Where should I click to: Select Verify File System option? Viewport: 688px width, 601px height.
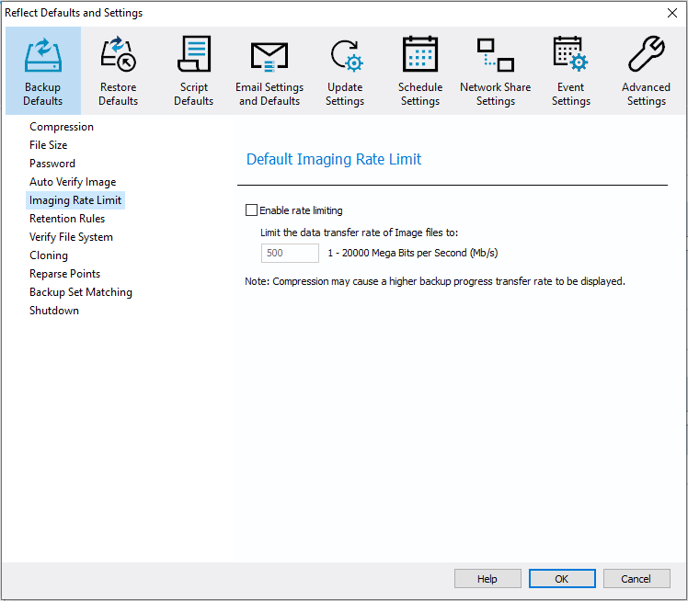[x=71, y=237]
